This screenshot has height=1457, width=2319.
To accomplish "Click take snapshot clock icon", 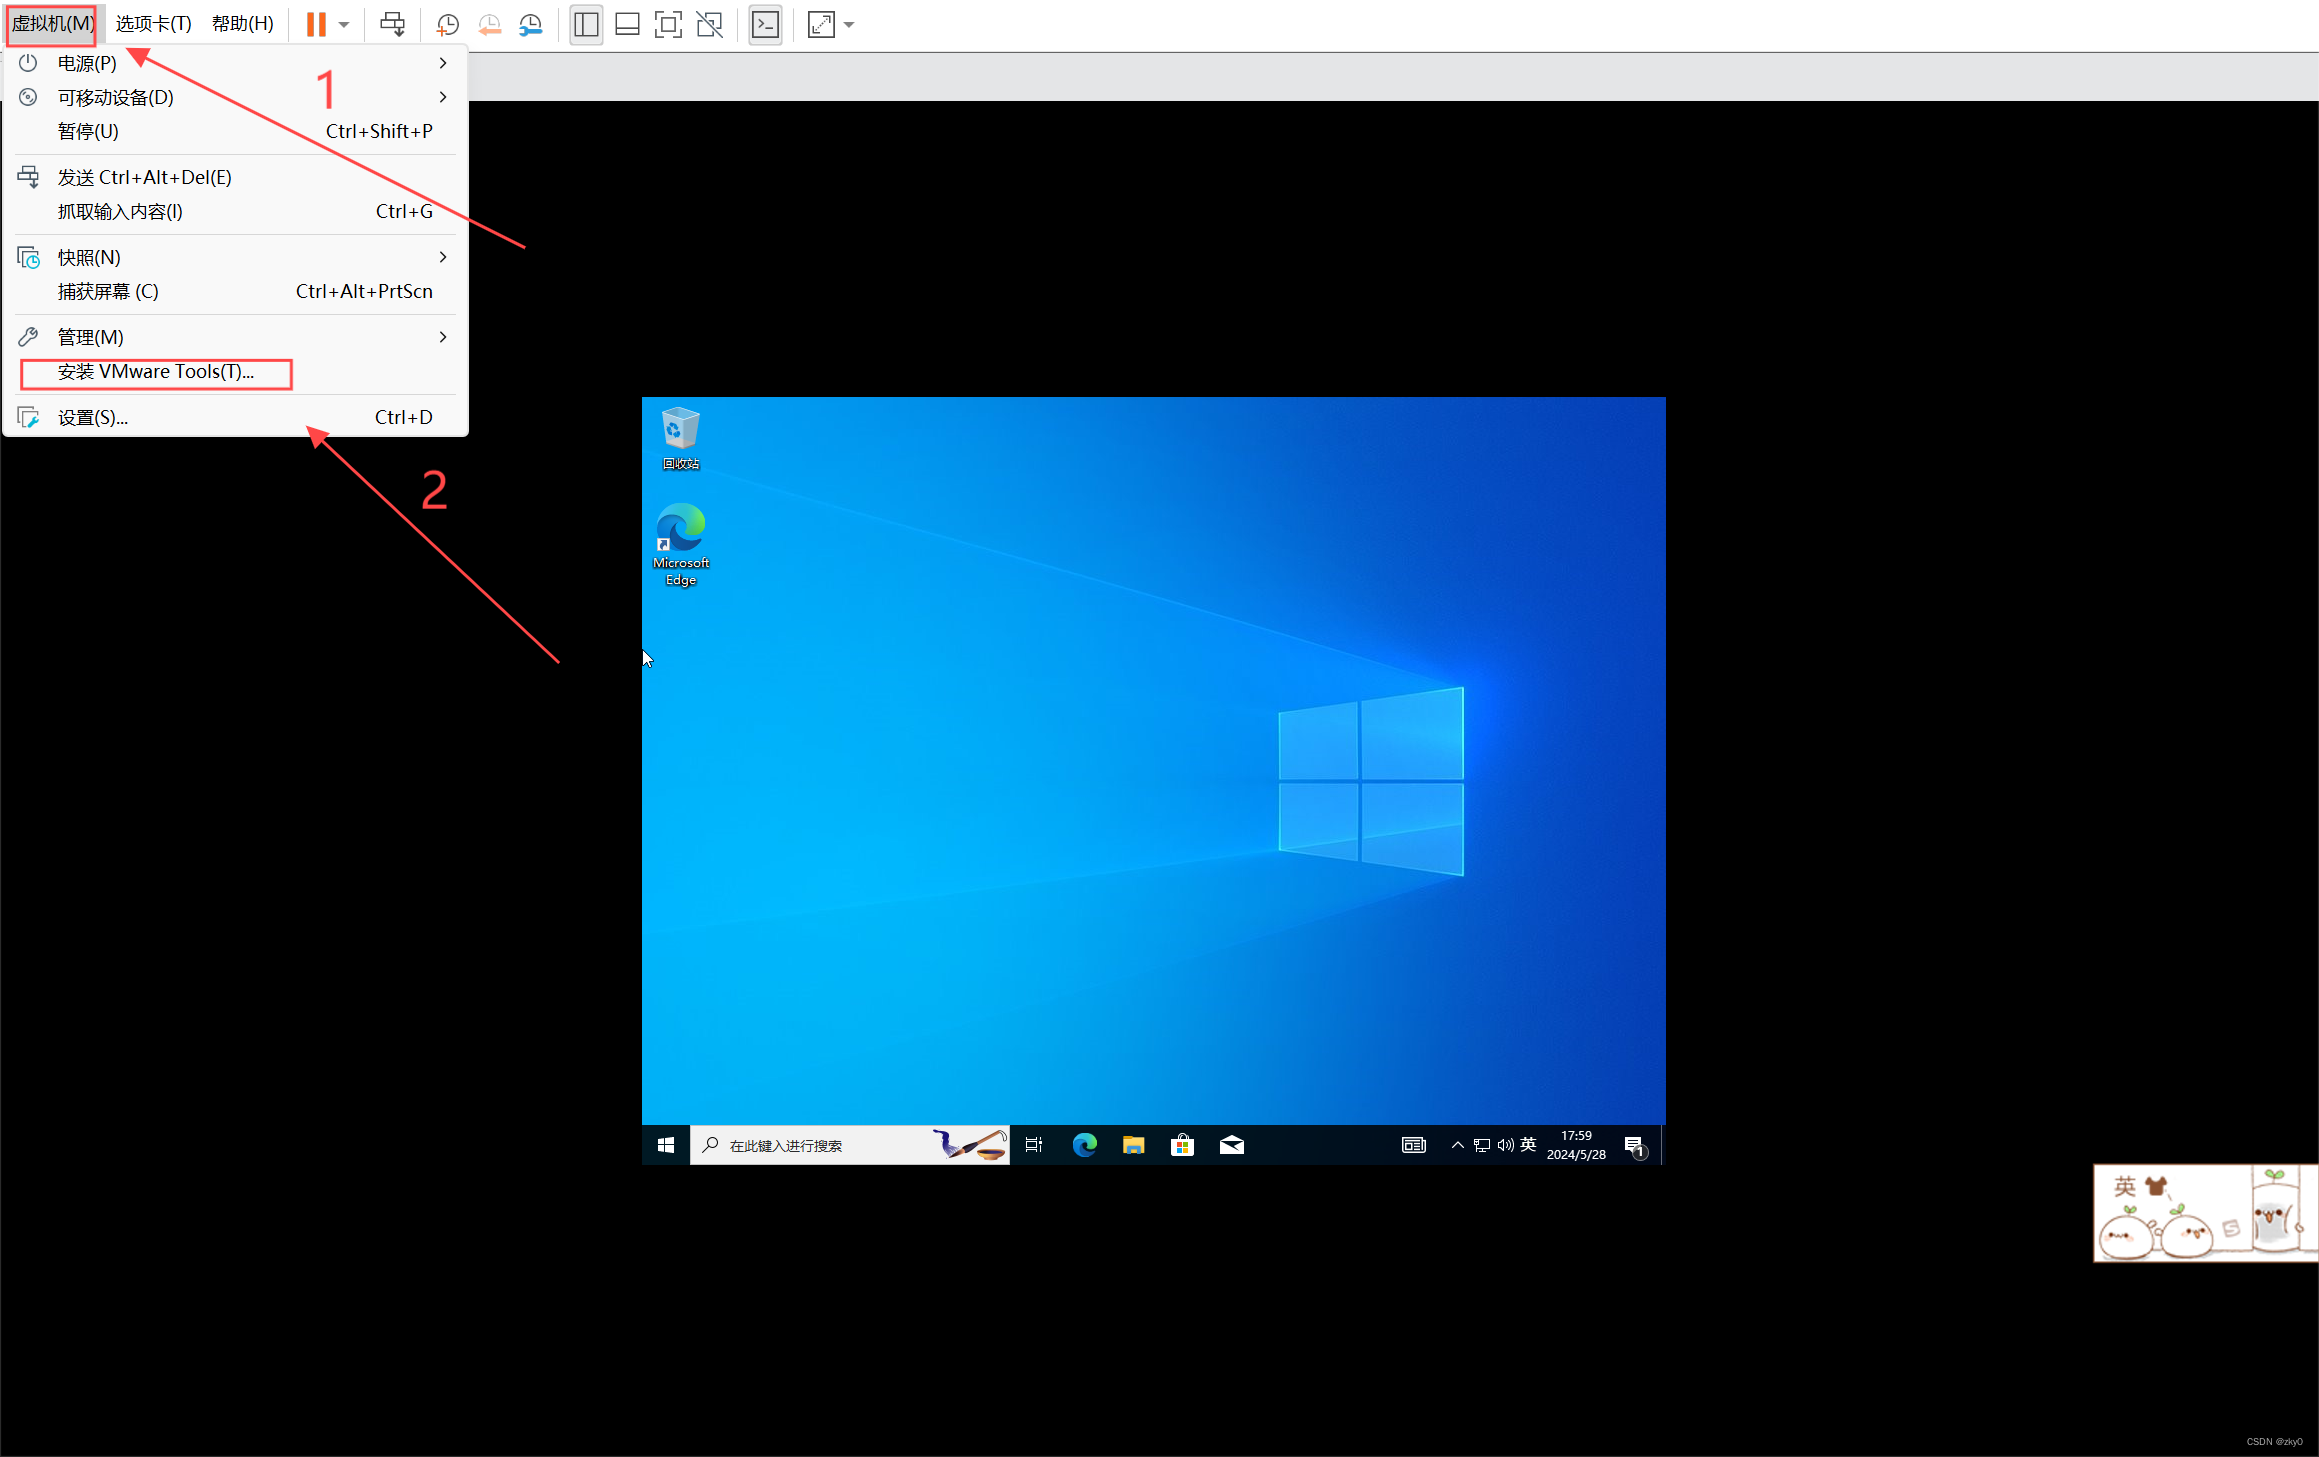I will coord(448,24).
